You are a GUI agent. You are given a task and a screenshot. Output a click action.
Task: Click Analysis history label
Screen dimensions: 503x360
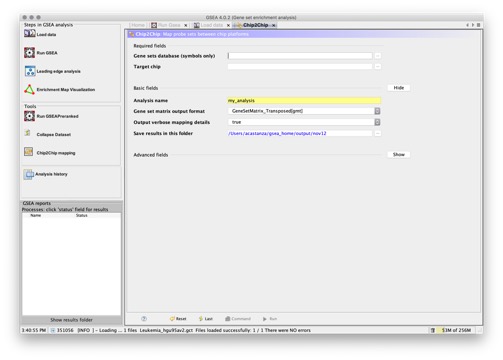(51, 174)
